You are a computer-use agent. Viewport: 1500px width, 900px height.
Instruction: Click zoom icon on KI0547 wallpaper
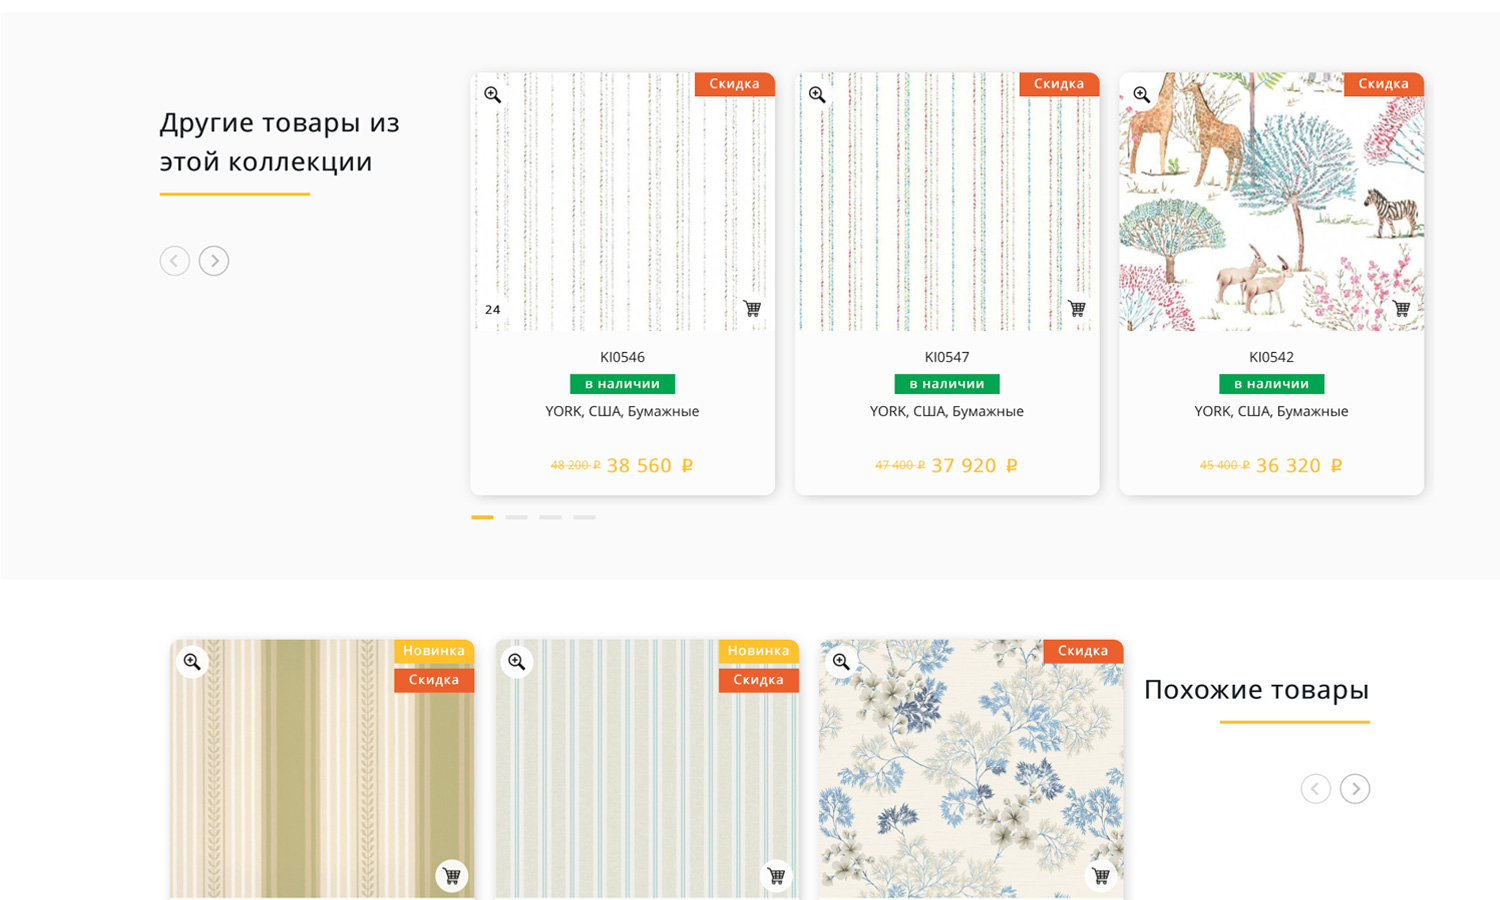coord(817,95)
